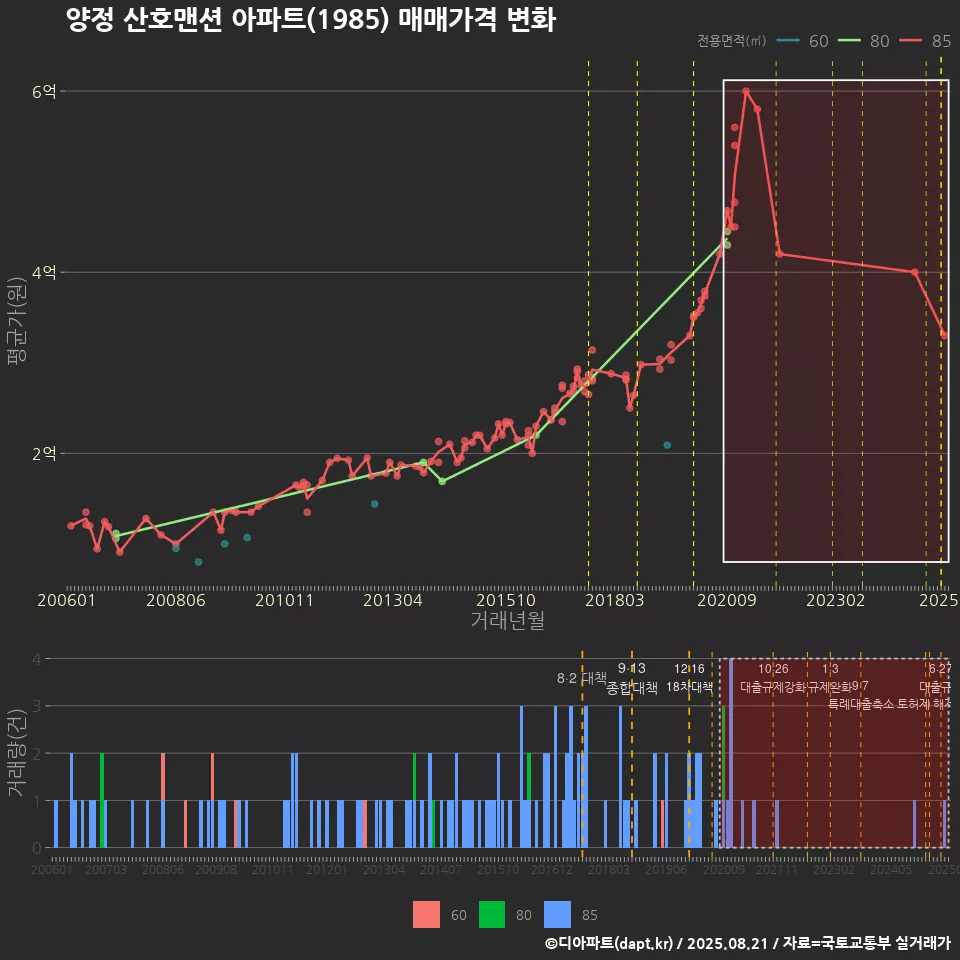Click the 3 label on volume y-axis

click(x=37, y=706)
